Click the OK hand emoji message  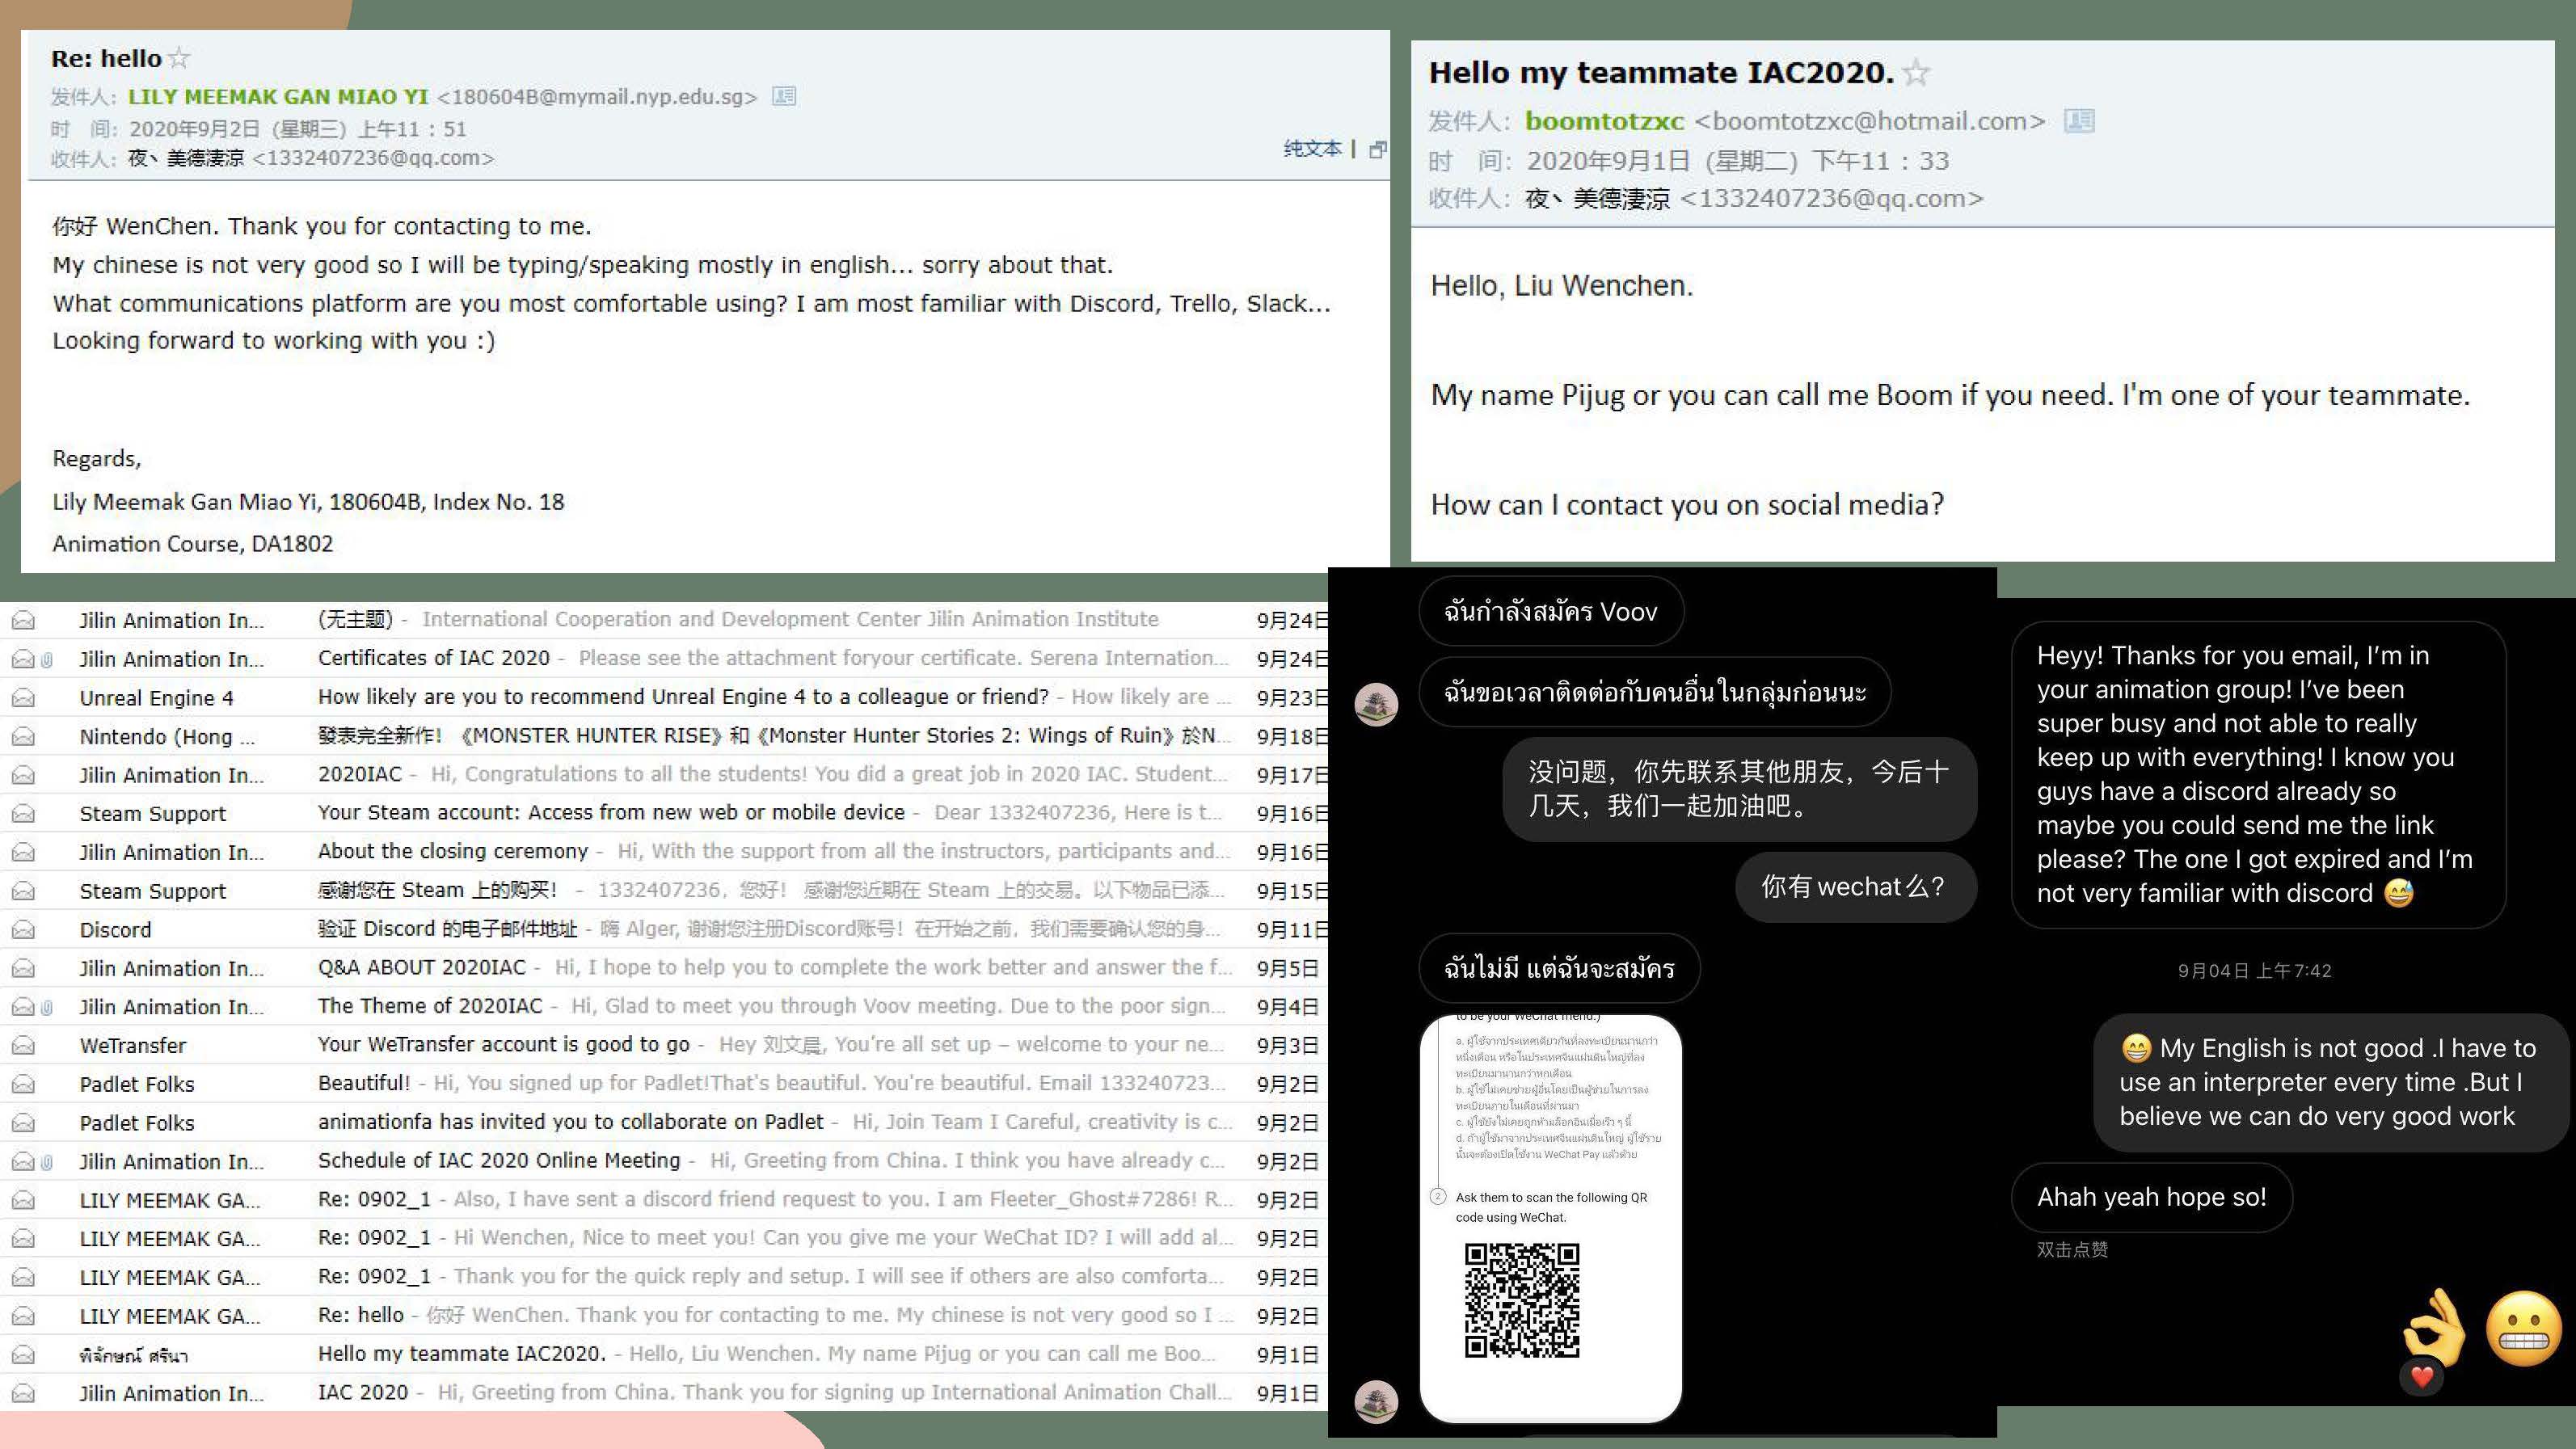[x=2435, y=1326]
